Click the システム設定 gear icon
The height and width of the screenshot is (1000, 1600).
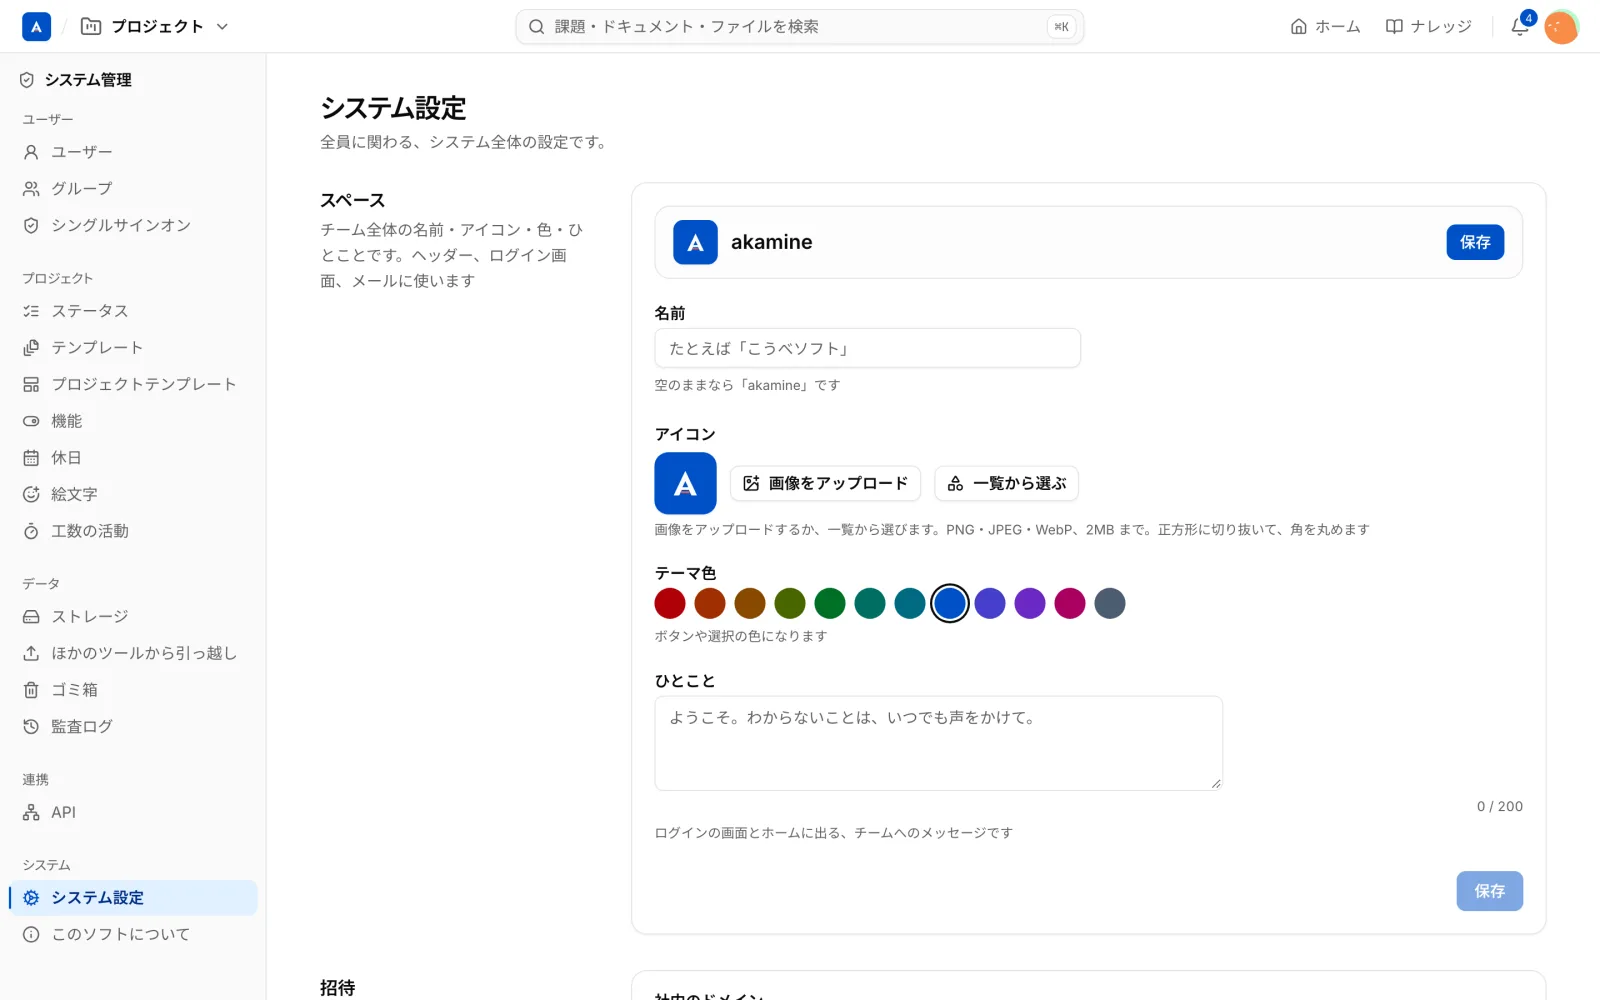[31, 898]
